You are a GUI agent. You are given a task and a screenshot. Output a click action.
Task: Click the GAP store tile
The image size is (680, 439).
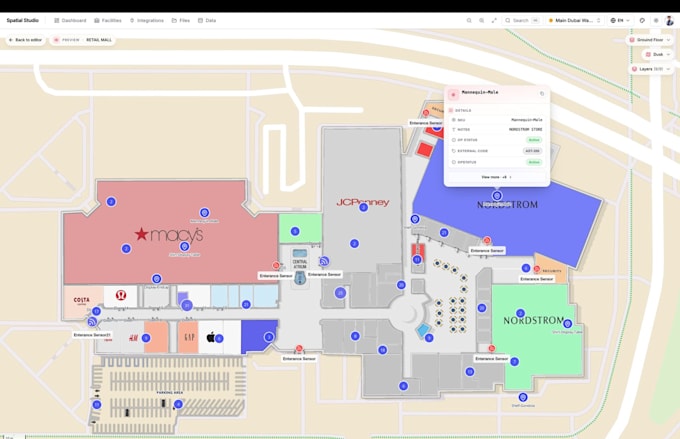189,337
